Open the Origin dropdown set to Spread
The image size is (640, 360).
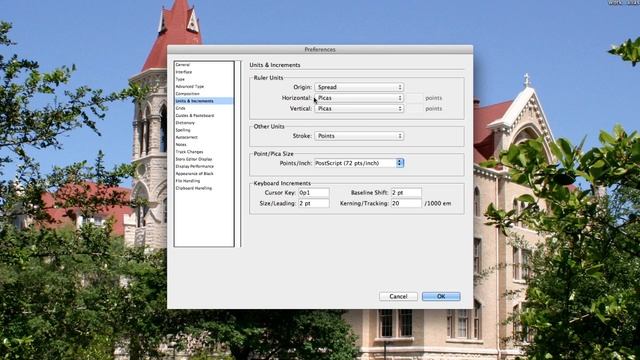click(359, 87)
